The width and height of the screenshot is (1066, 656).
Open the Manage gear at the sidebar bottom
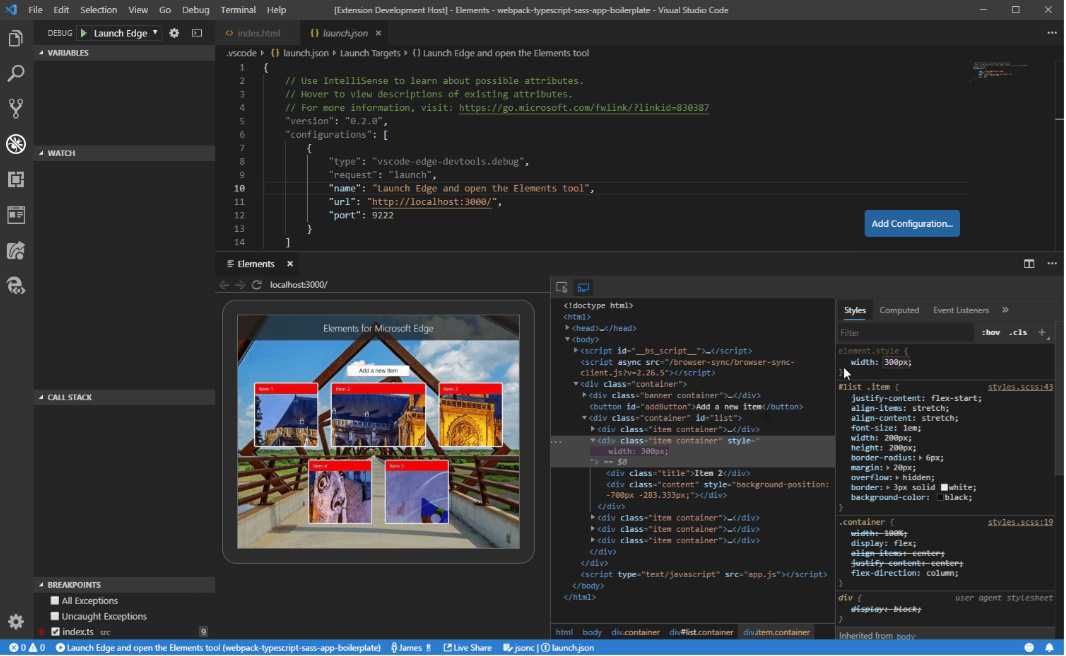coord(16,621)
